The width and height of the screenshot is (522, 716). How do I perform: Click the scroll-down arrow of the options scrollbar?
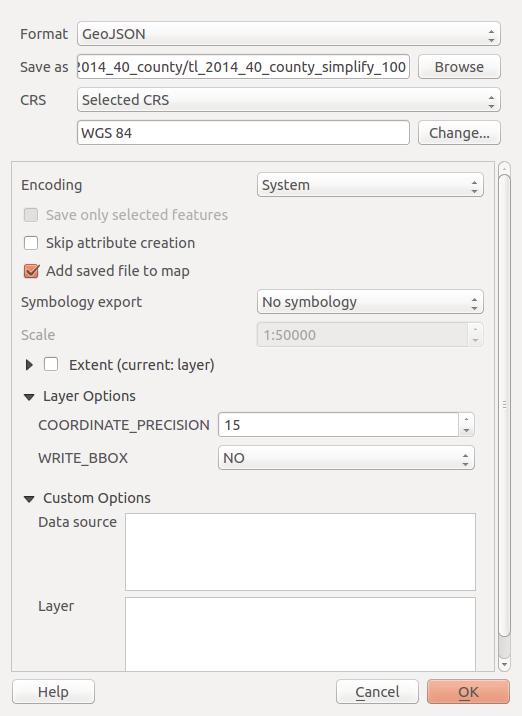tap(504, 664)
